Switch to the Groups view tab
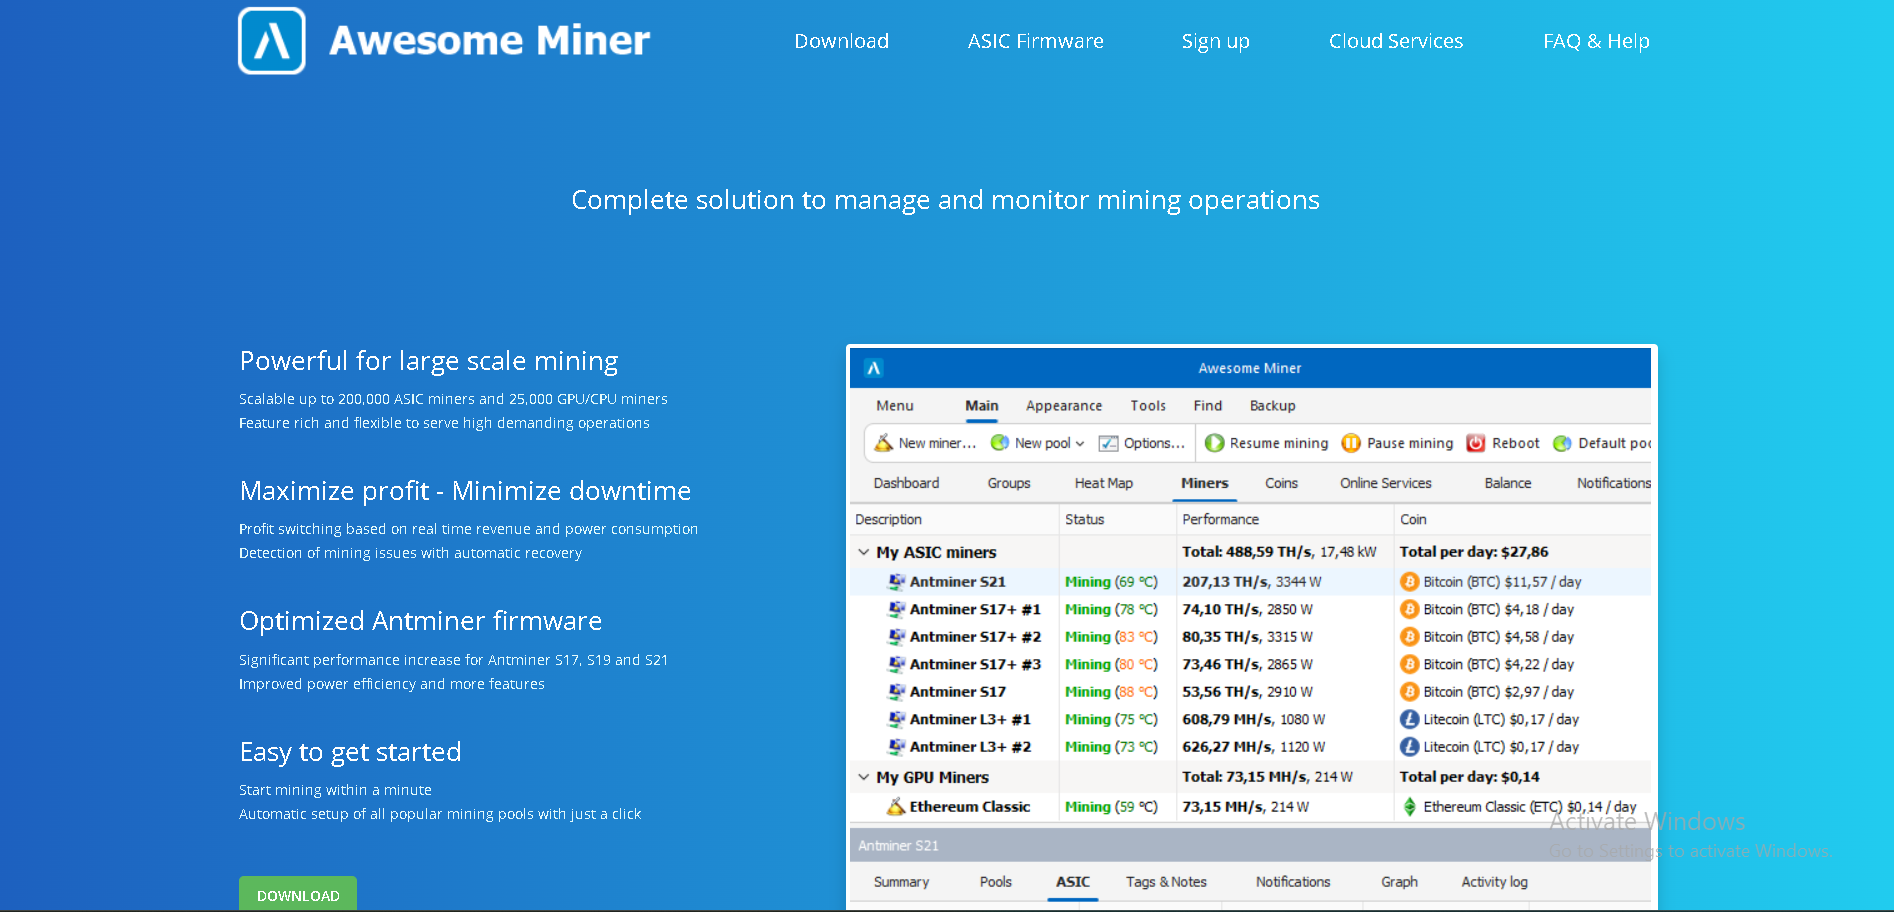 [1009, 483]
